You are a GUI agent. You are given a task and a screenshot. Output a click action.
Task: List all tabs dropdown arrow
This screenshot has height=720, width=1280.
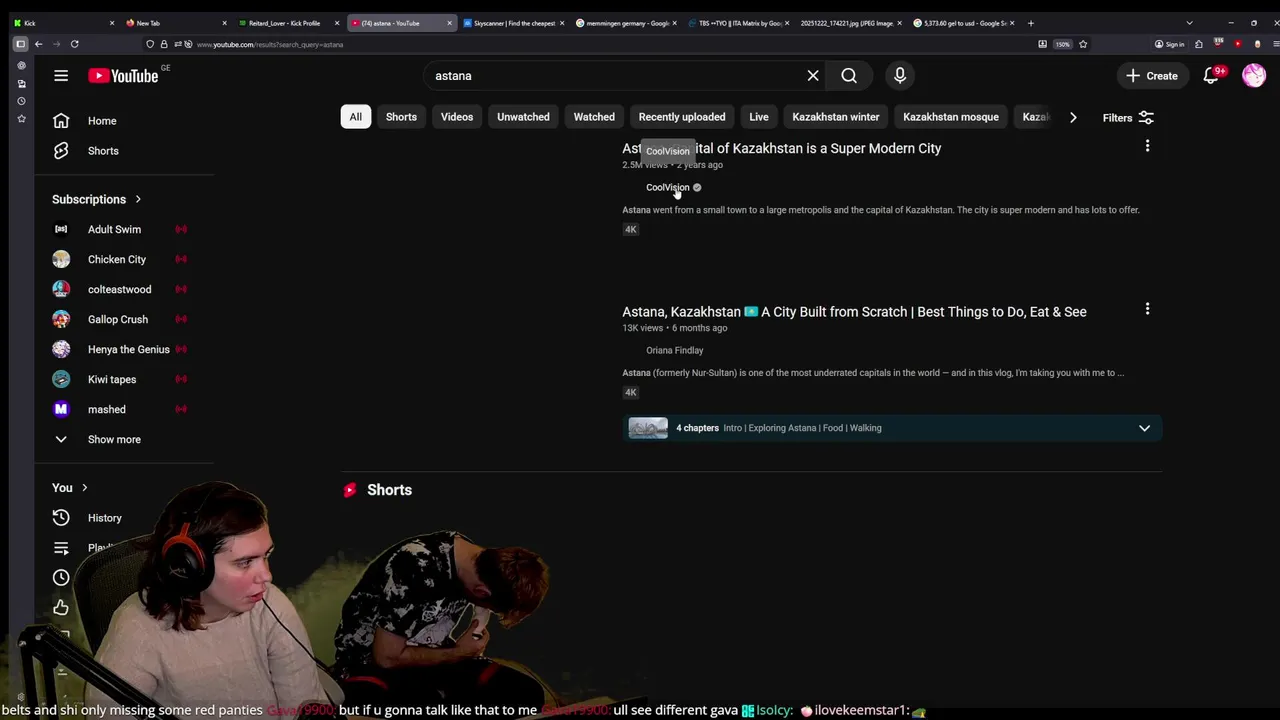1189,23
